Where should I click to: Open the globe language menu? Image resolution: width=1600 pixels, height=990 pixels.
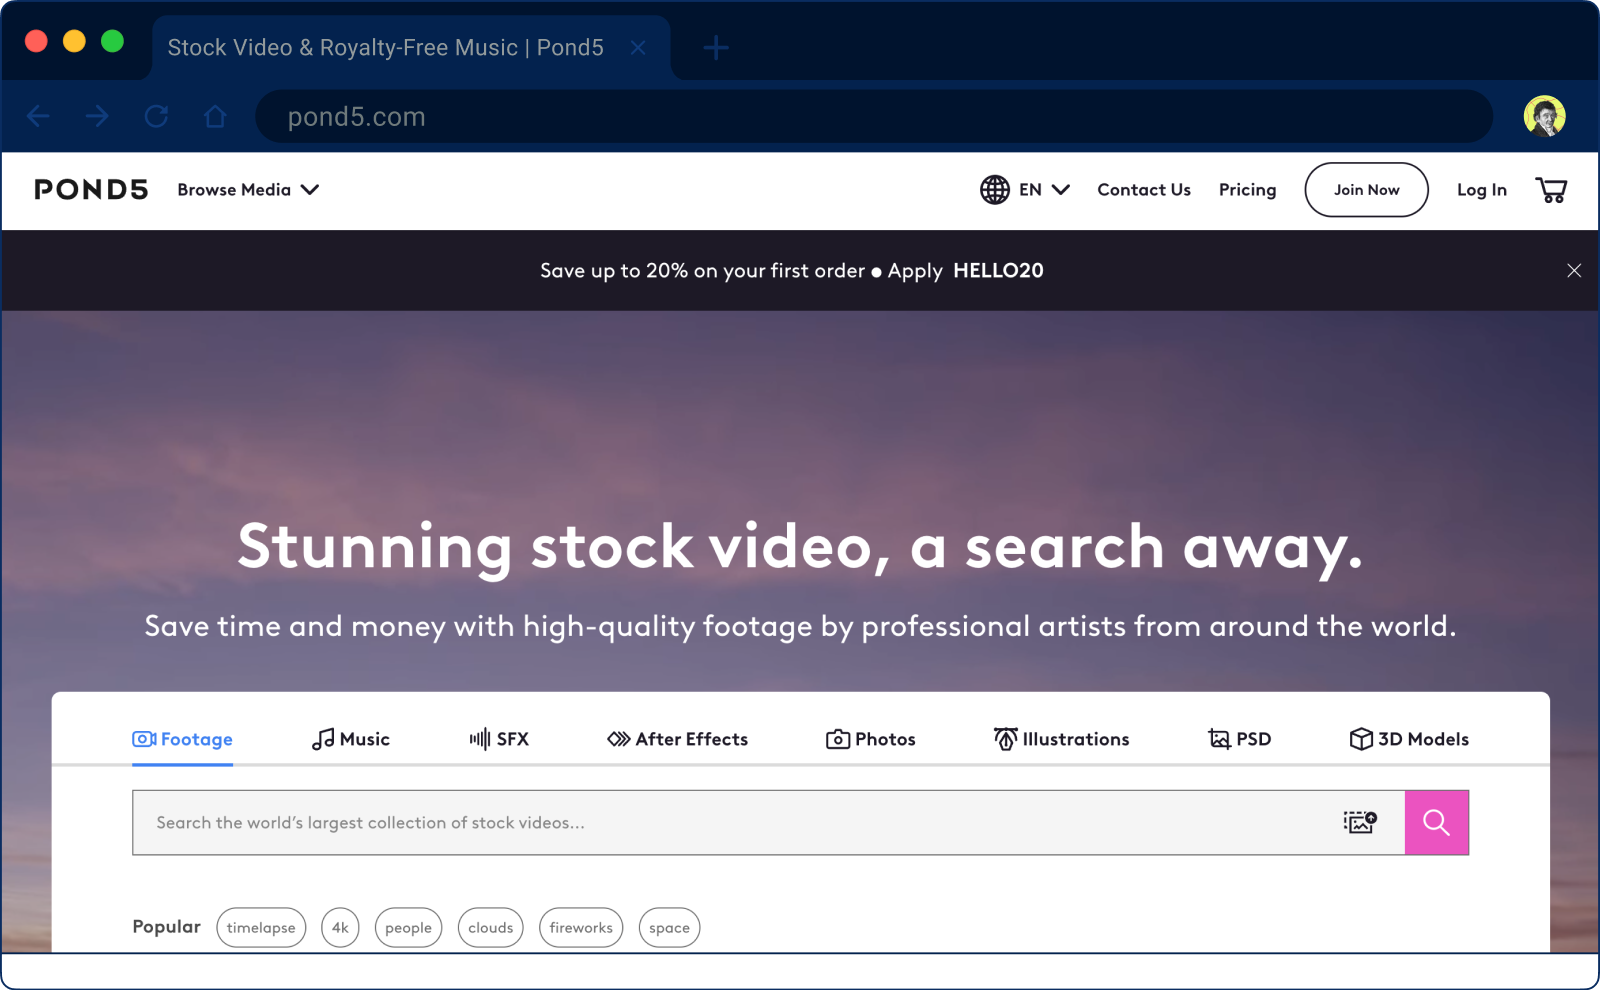tap(995, 190)
